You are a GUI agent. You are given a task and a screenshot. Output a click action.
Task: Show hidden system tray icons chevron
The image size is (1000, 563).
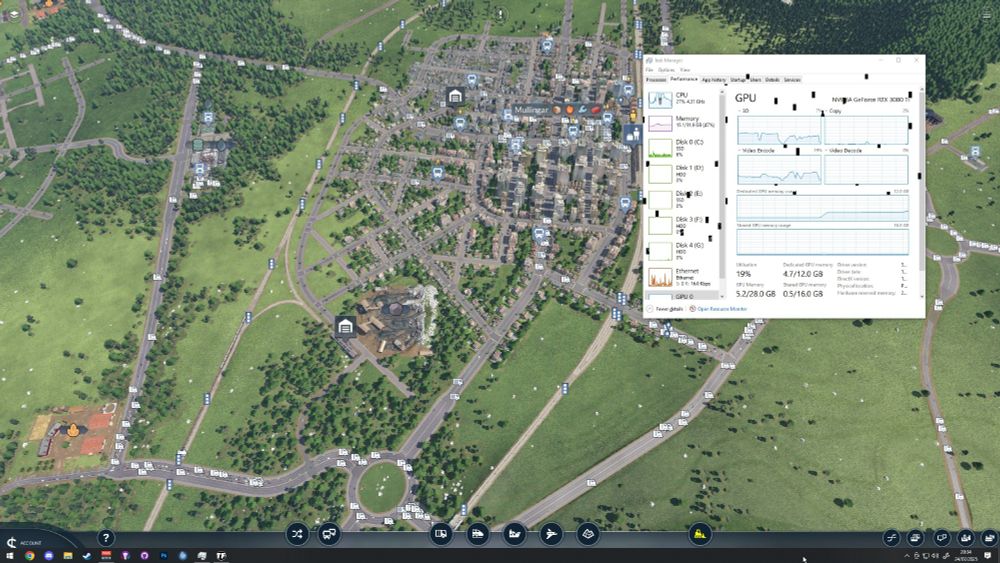pyautogui.click(x=907, y=556)
